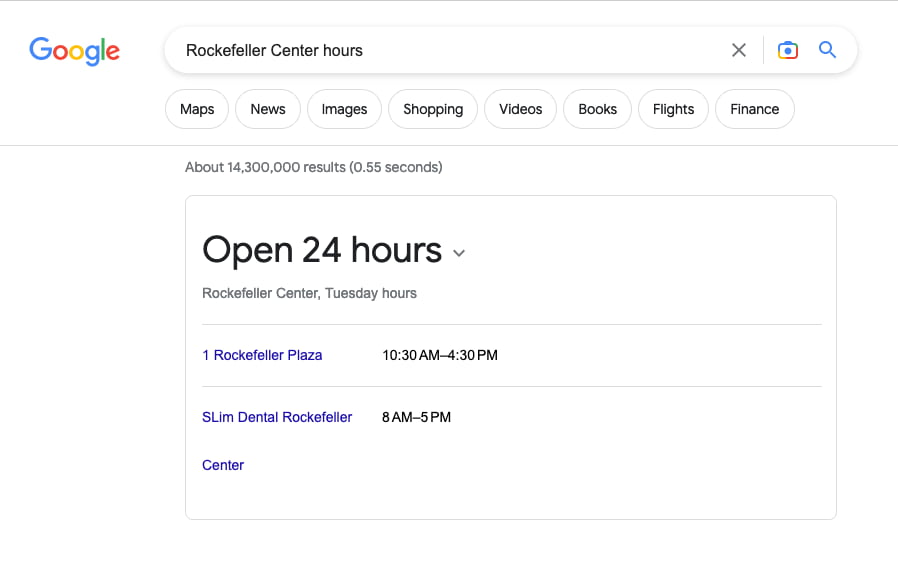
Task: Open the Books results filter
Action: point(597,109)
